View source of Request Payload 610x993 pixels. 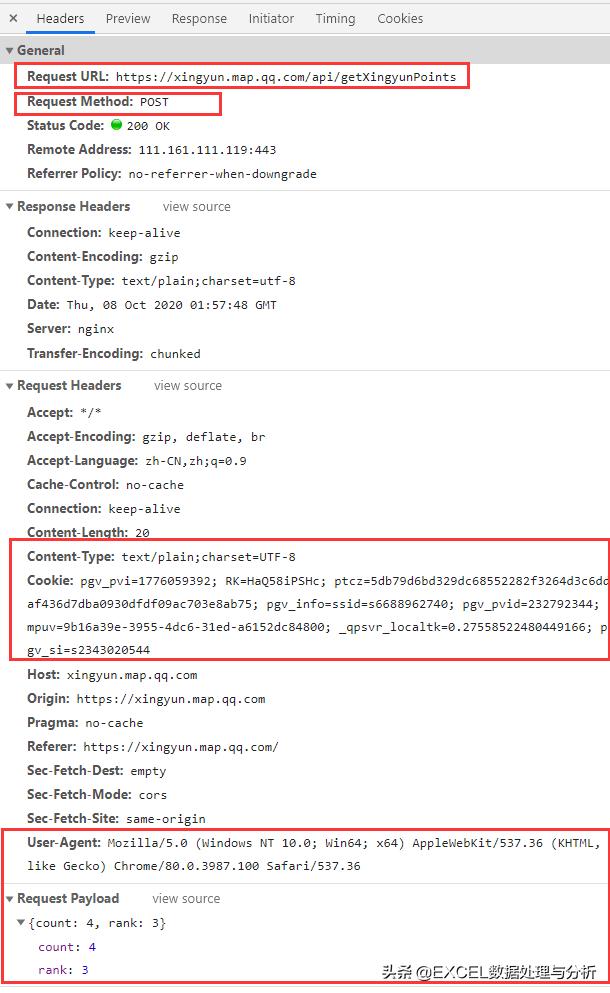coord(186,899)
